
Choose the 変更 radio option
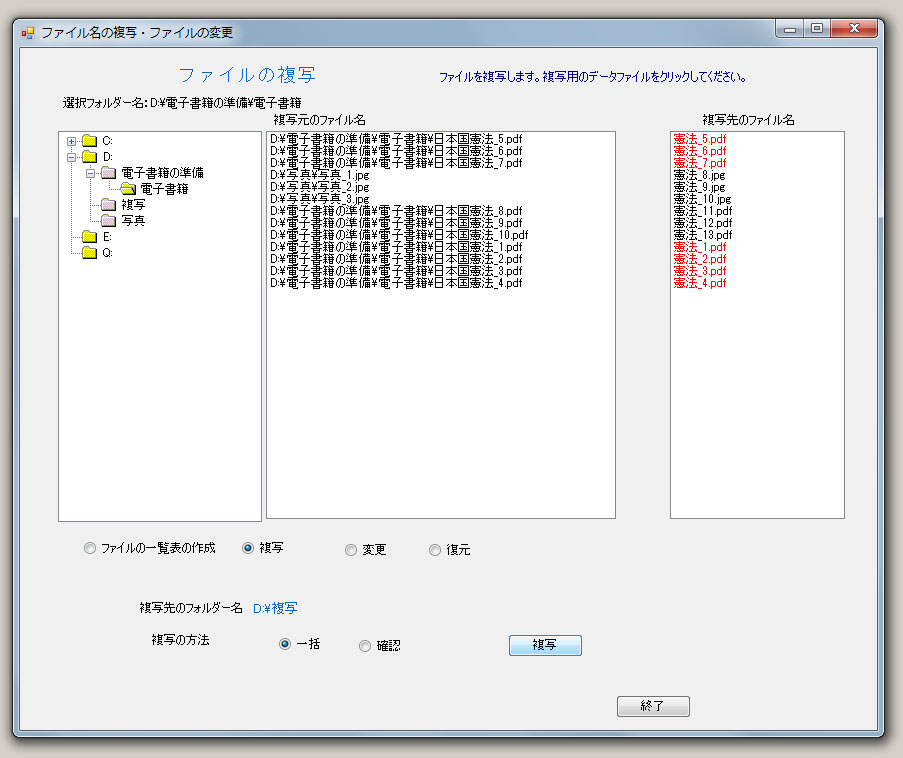tap(351, 550)
